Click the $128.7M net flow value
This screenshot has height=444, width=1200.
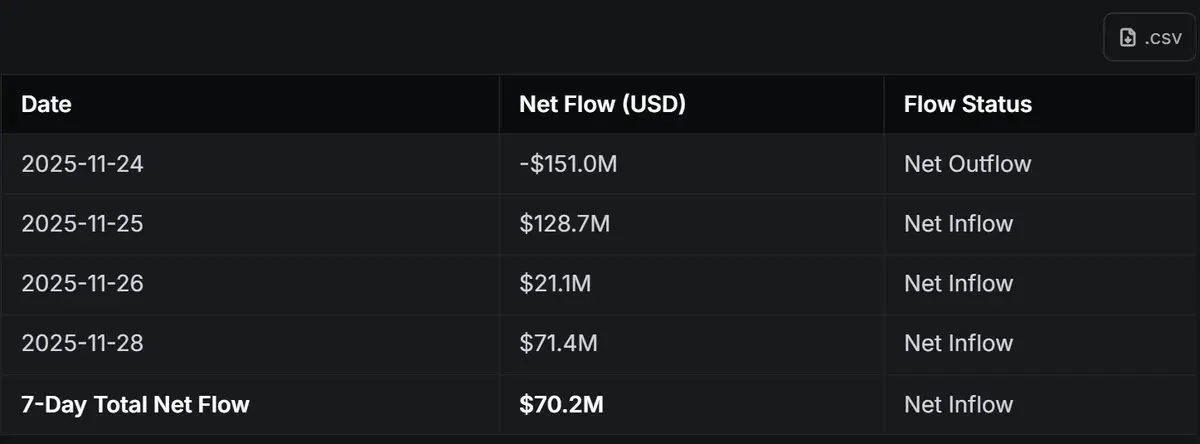tap(564, 224)
